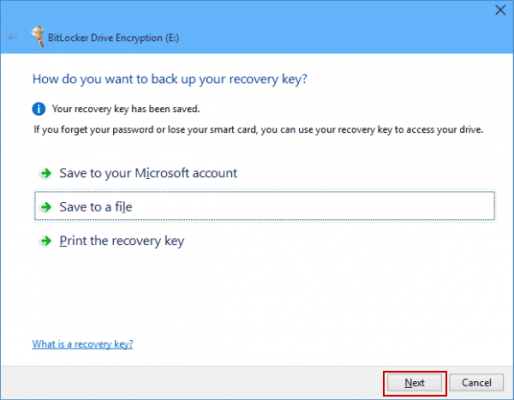Click the green arrow beside Save to a file
This screenshot has width=514, height=400.
click(x=46, y=207)
